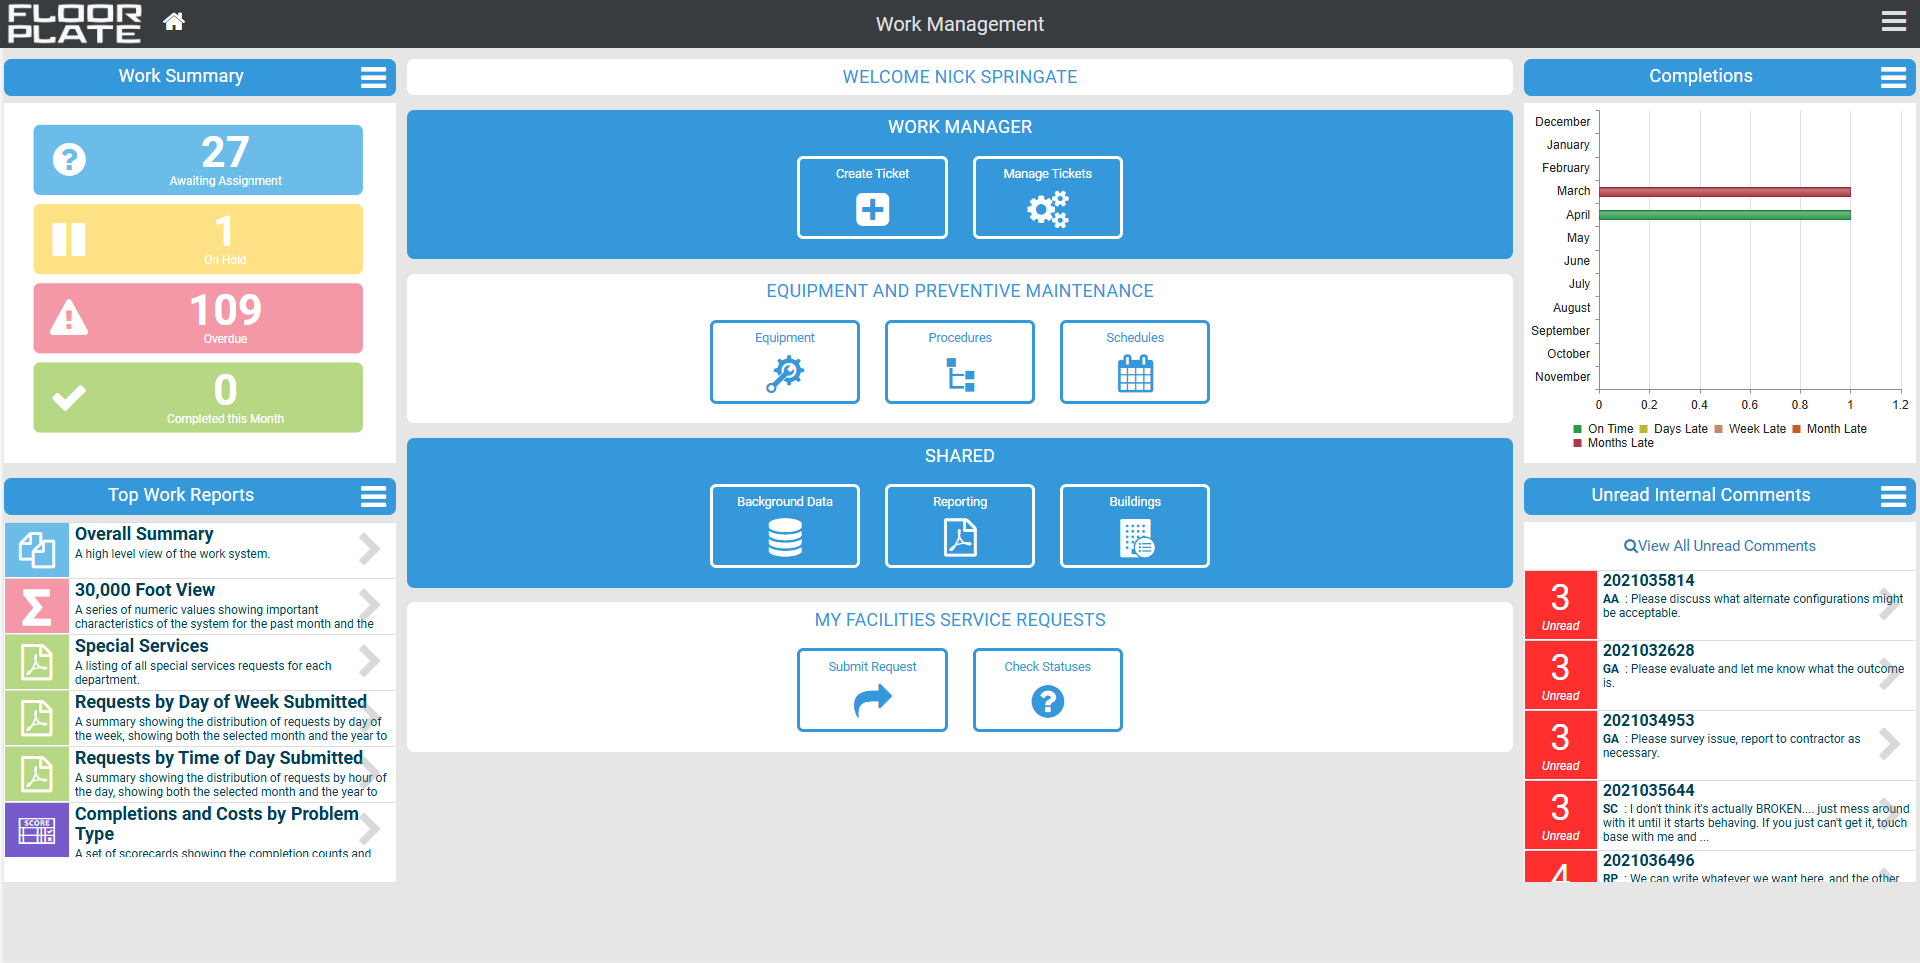Open Top Work Reports panel menu
Viewport: 1920px width, 963px height.
pos(373,496)
